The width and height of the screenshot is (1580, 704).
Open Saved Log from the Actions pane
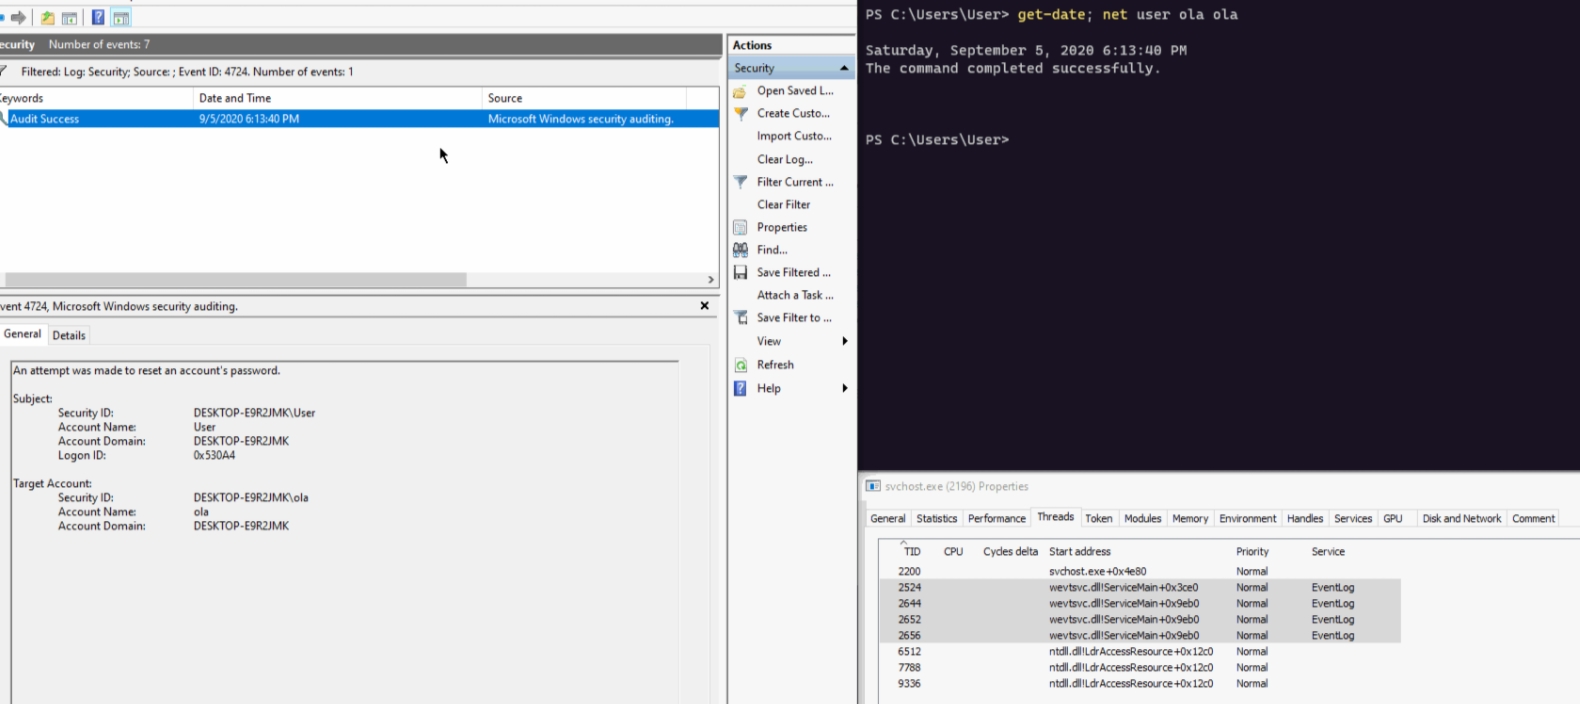[794, 91]
